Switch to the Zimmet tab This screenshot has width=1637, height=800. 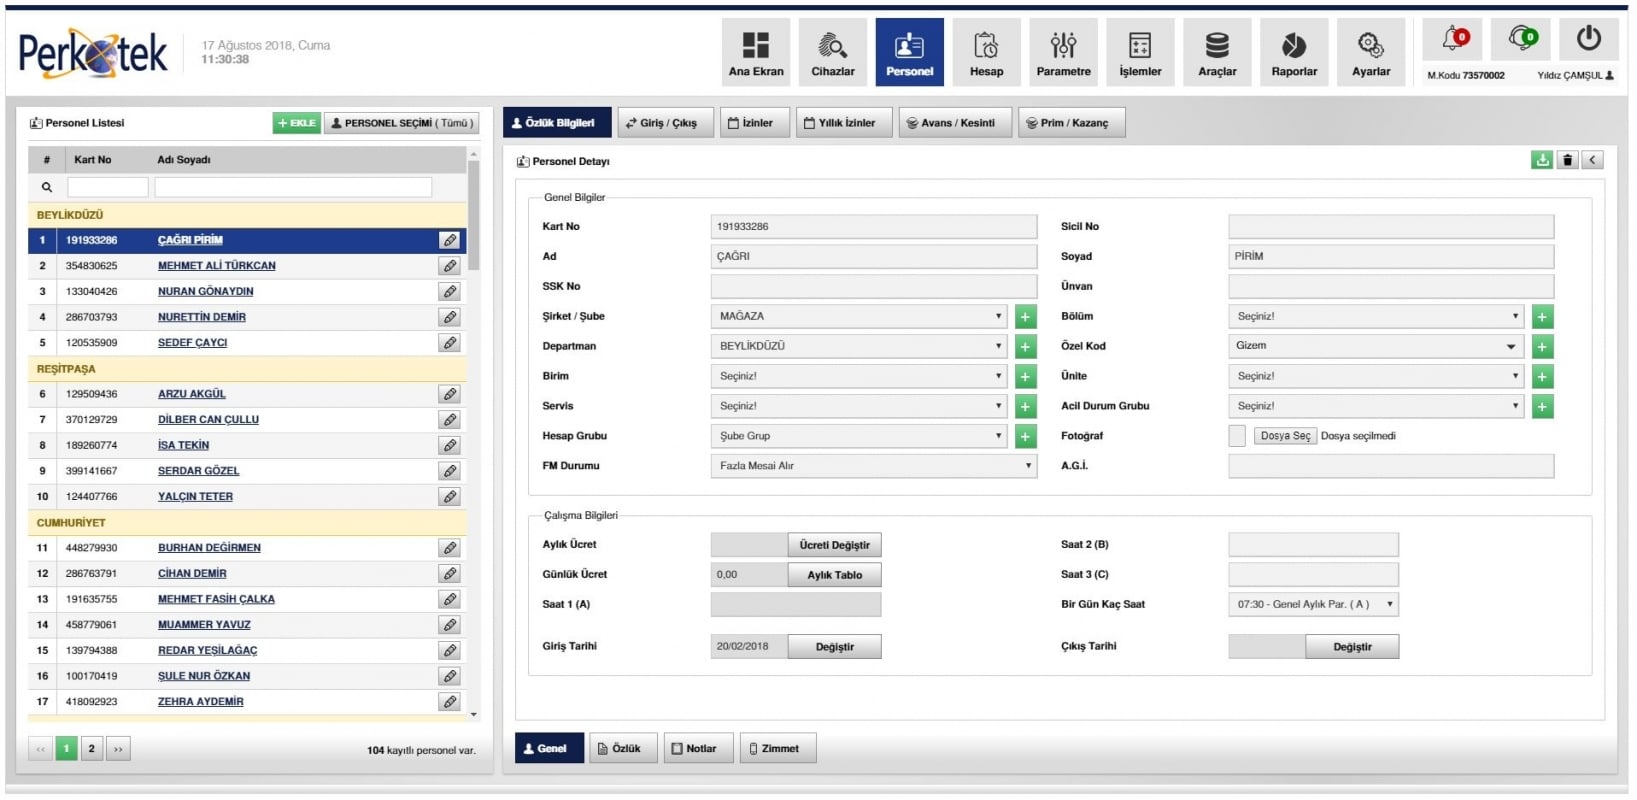point(778,749)
